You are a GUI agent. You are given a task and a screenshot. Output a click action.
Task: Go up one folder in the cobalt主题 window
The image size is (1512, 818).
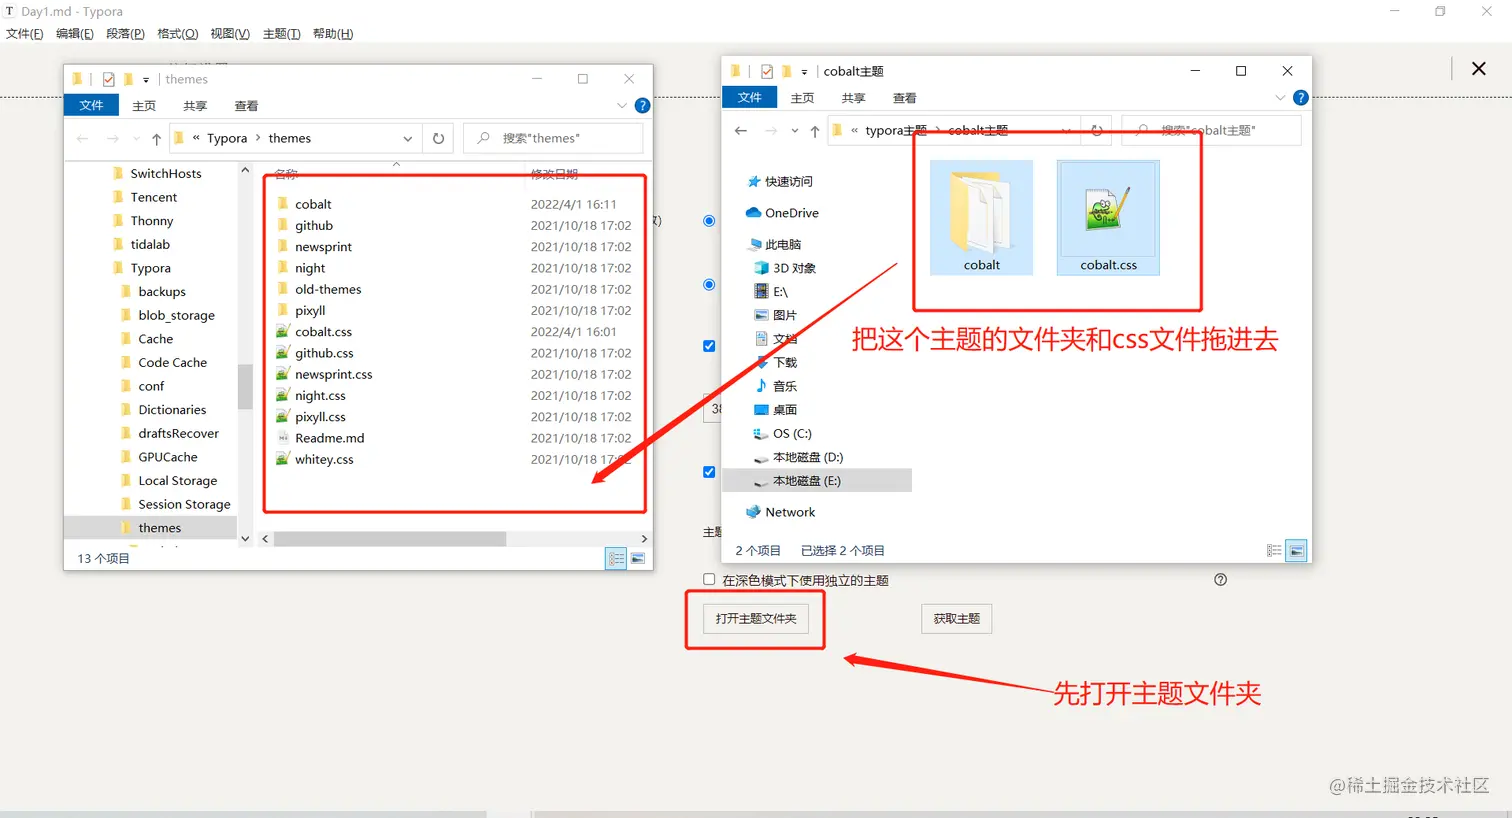[x=814, y=131]
